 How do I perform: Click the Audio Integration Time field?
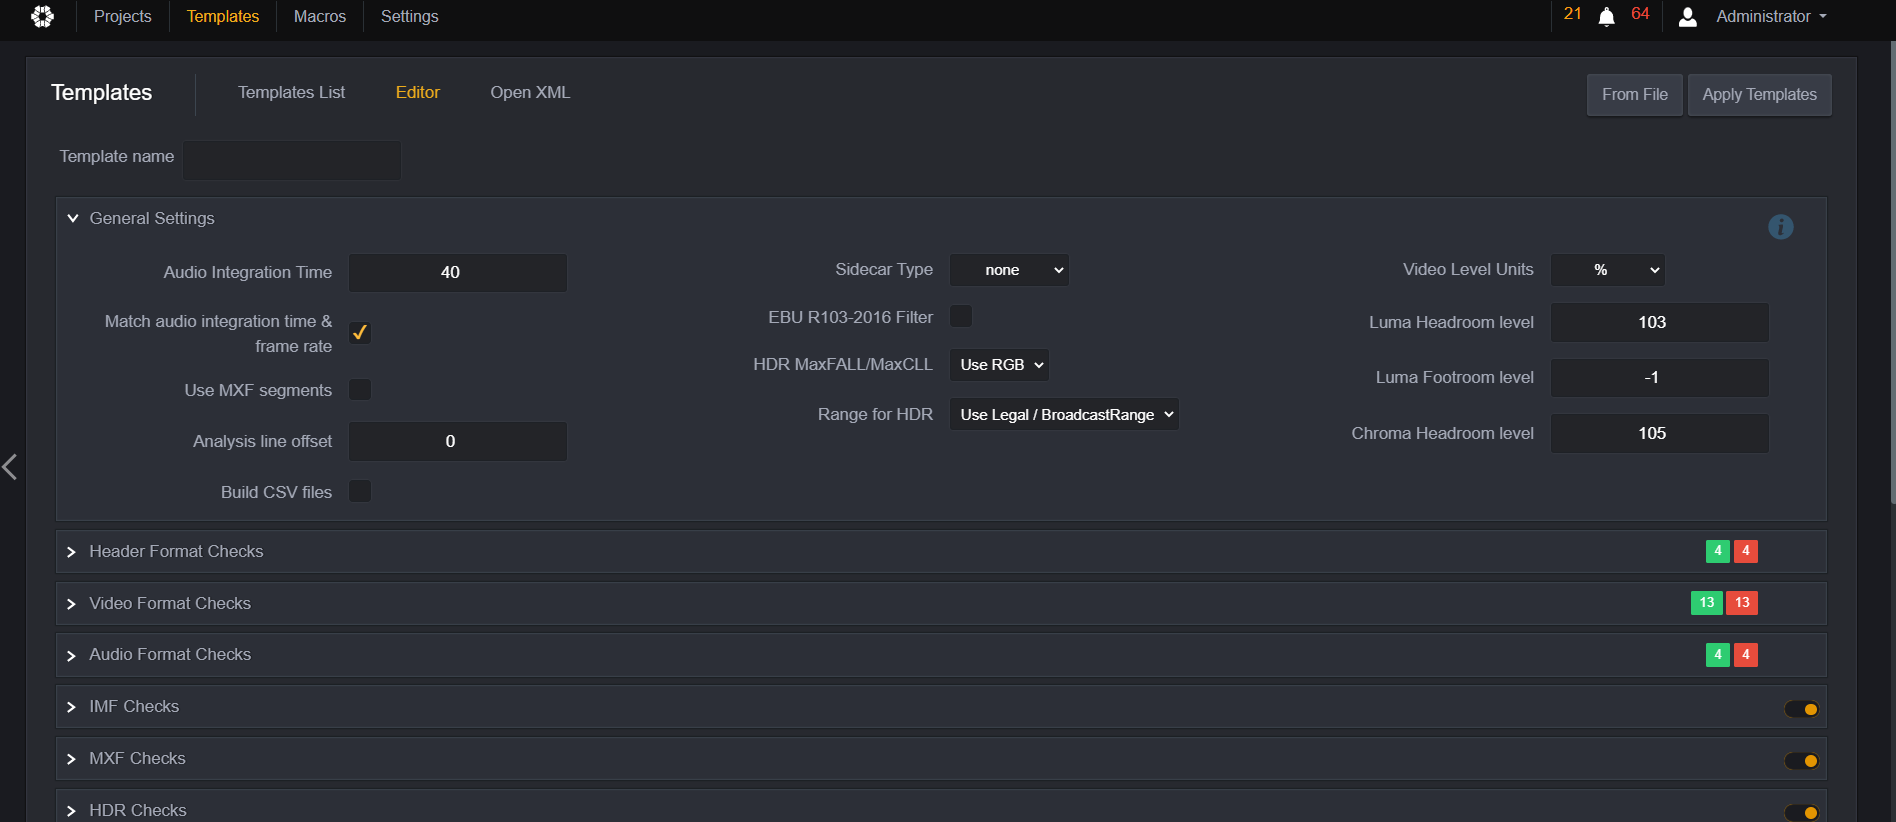tap(458, 273)
